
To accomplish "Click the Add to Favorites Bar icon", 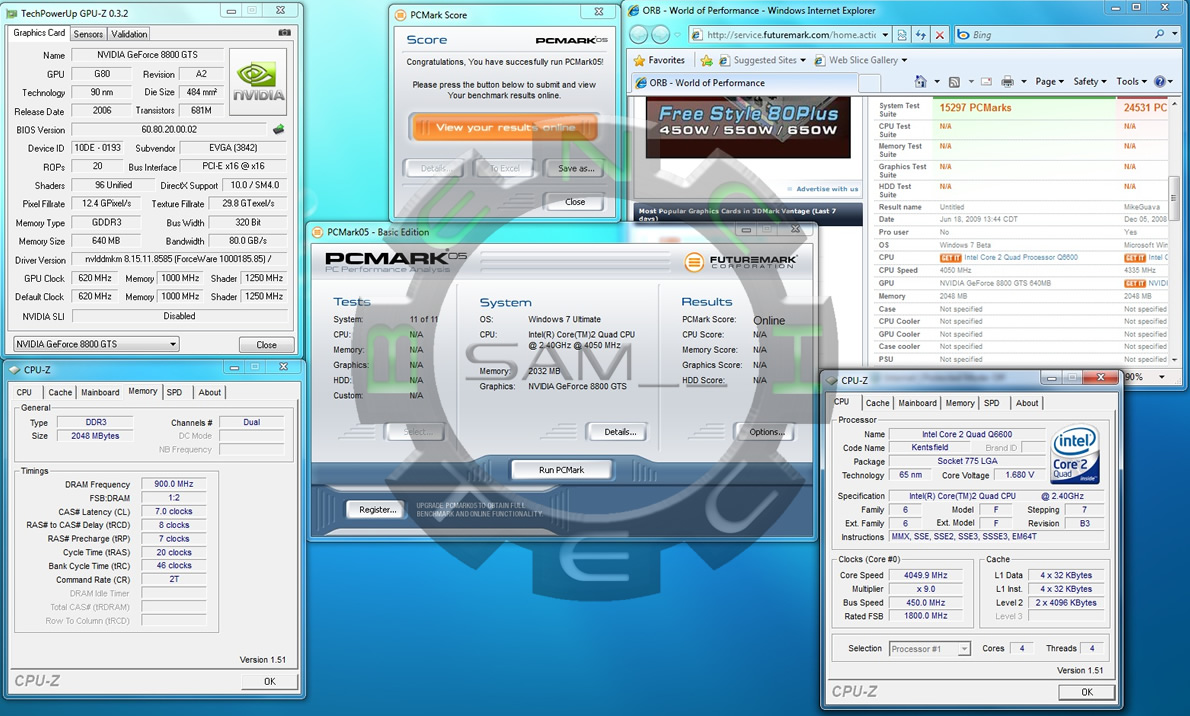I will [x=707, y=60].
